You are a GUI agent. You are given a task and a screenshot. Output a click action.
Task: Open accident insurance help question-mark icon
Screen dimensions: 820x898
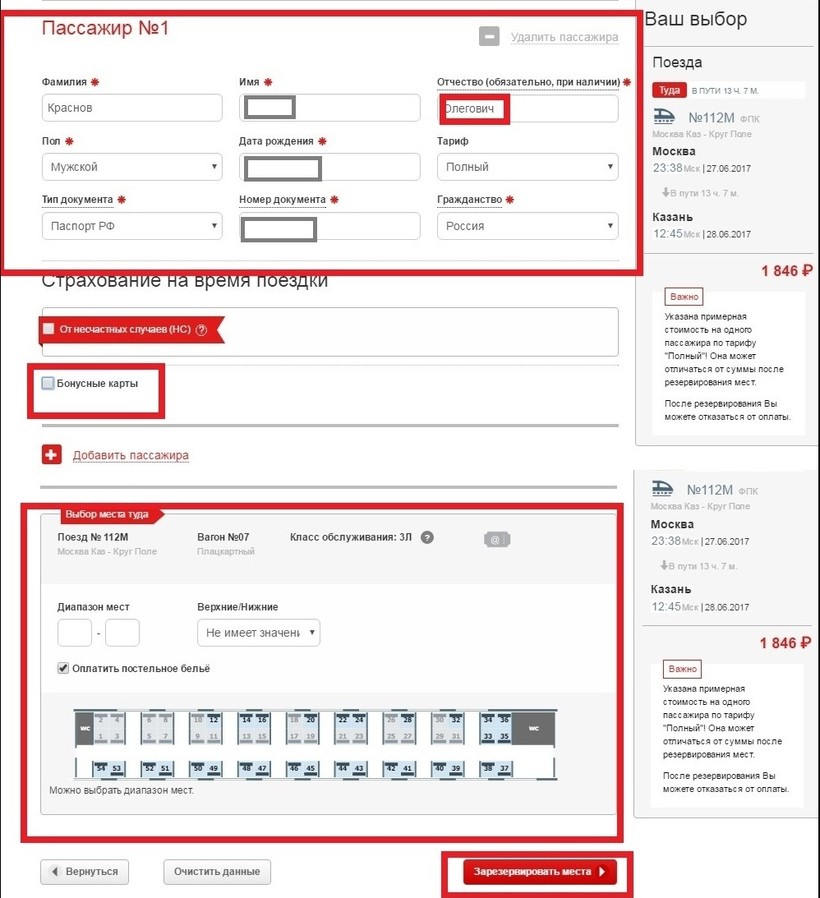201,330
